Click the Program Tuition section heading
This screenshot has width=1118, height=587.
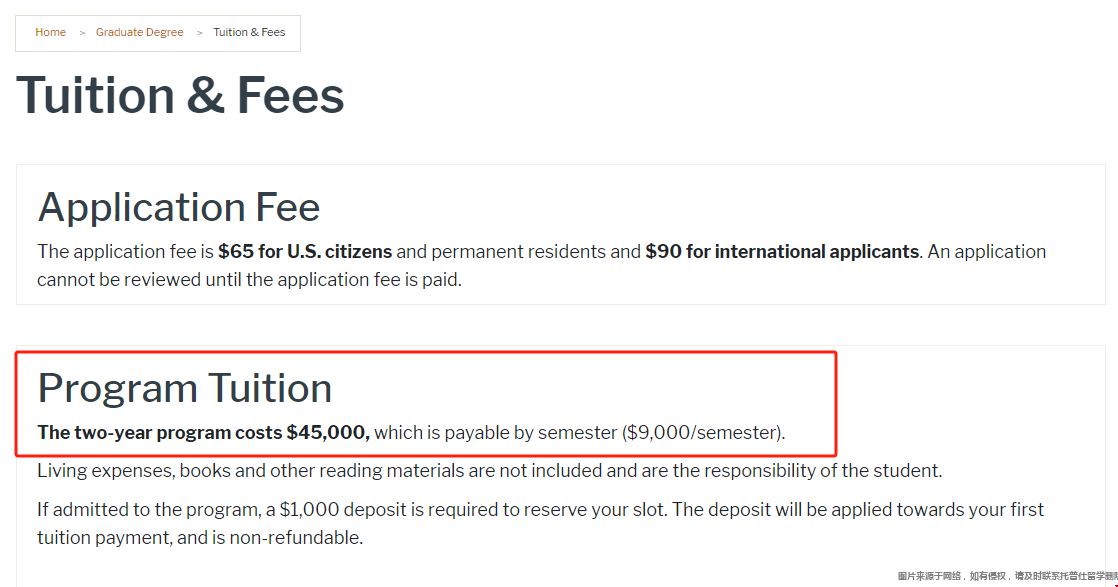coord(185,389)
